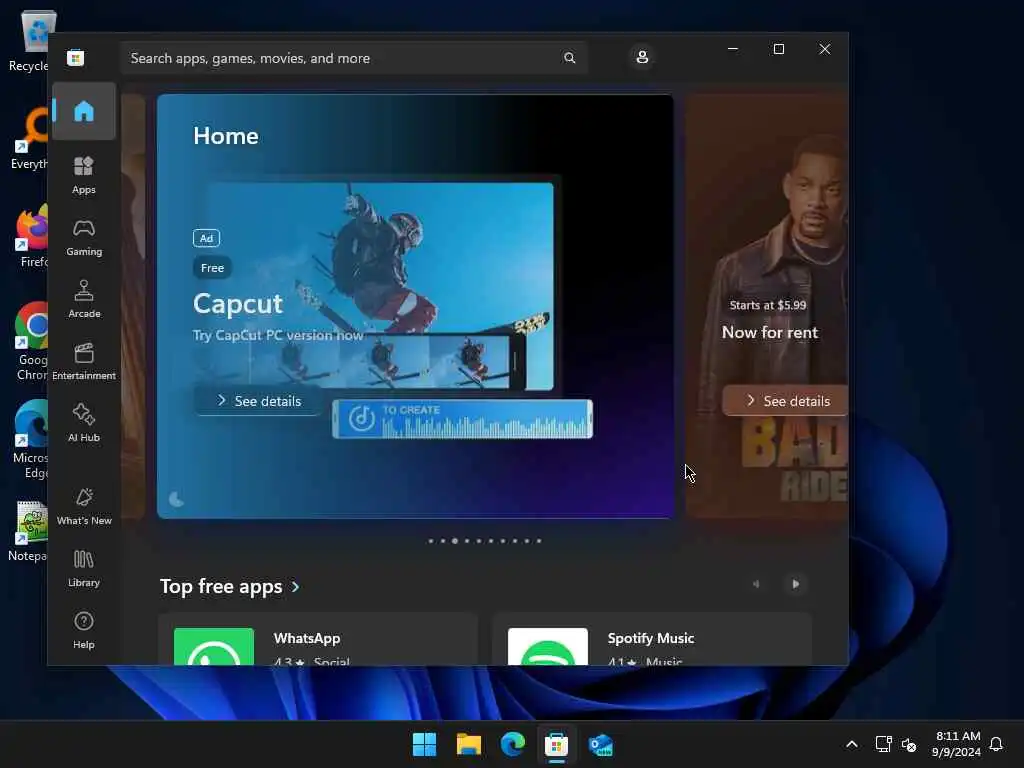This screenshot has height=768, width=1024.
Task: Open the Home section in Store sidebar
Action: (84, 111)
